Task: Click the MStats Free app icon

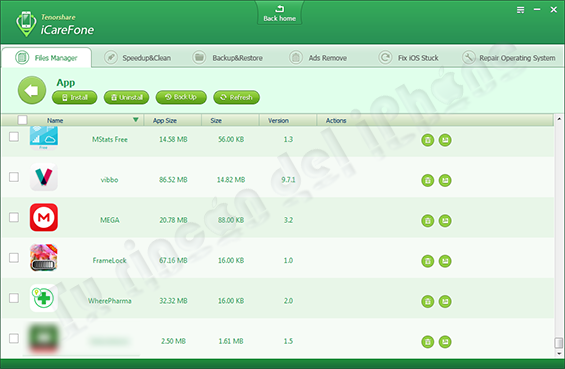Action: tap(44, 138)
